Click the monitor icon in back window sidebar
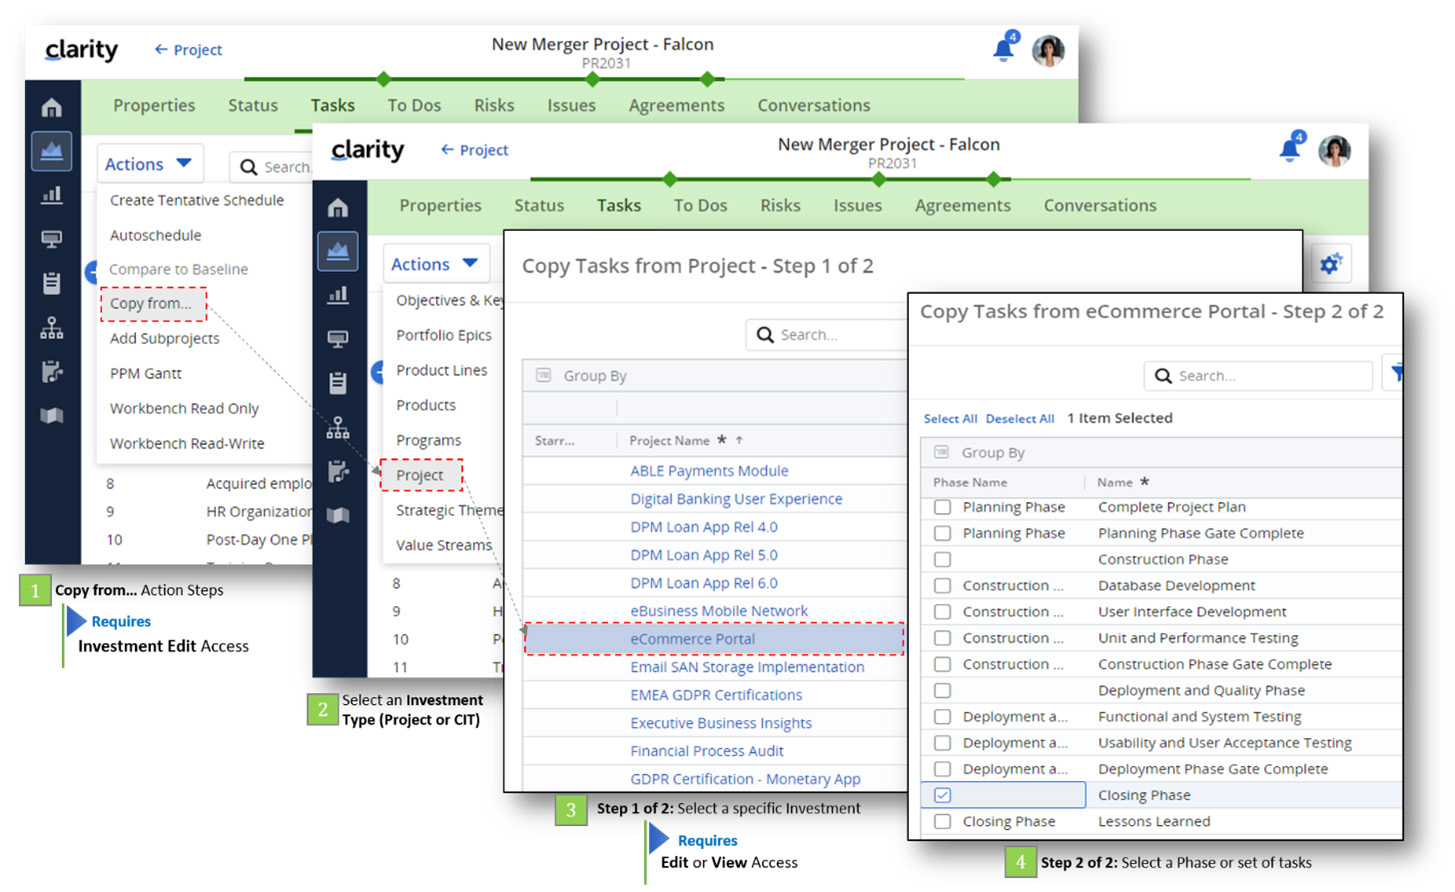 (52, 239)
